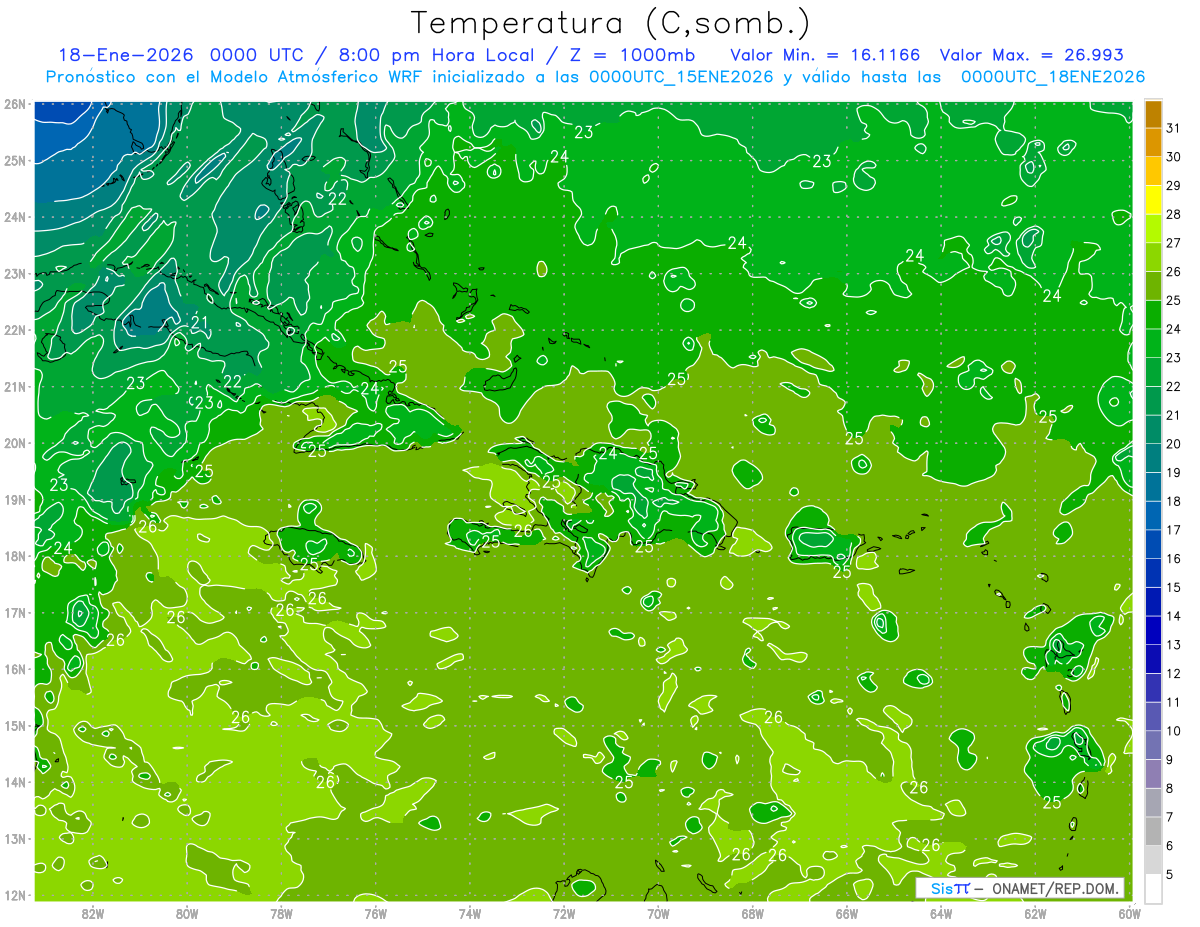Image resolution: width=1200 pixels, height=927 pixels.
Task: Click the 20 label on the color scale
Action: coord(1173,444)
